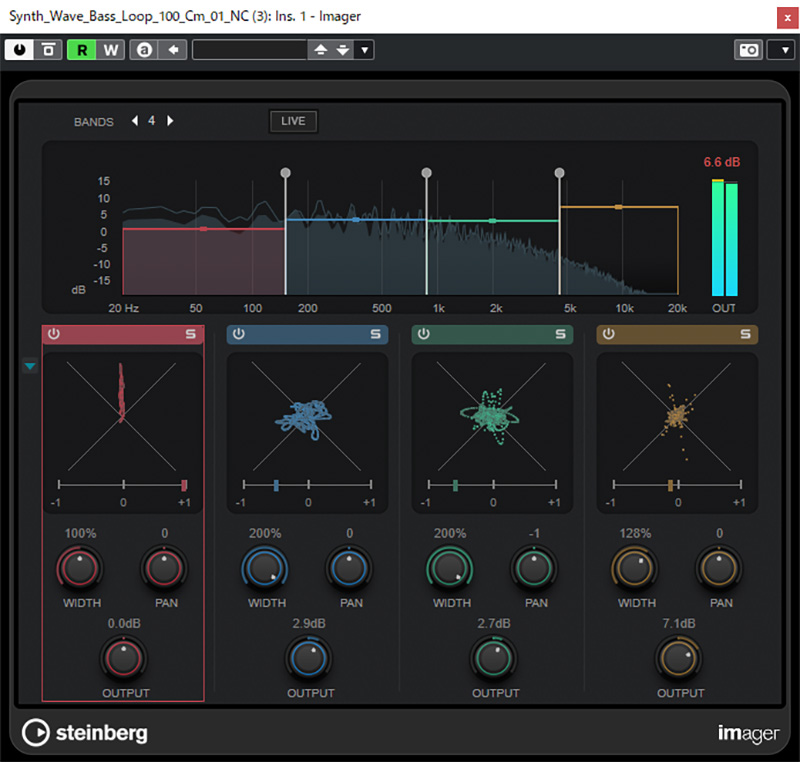
Task: Click the first crossover frequency handle
Action: [286, 173]
